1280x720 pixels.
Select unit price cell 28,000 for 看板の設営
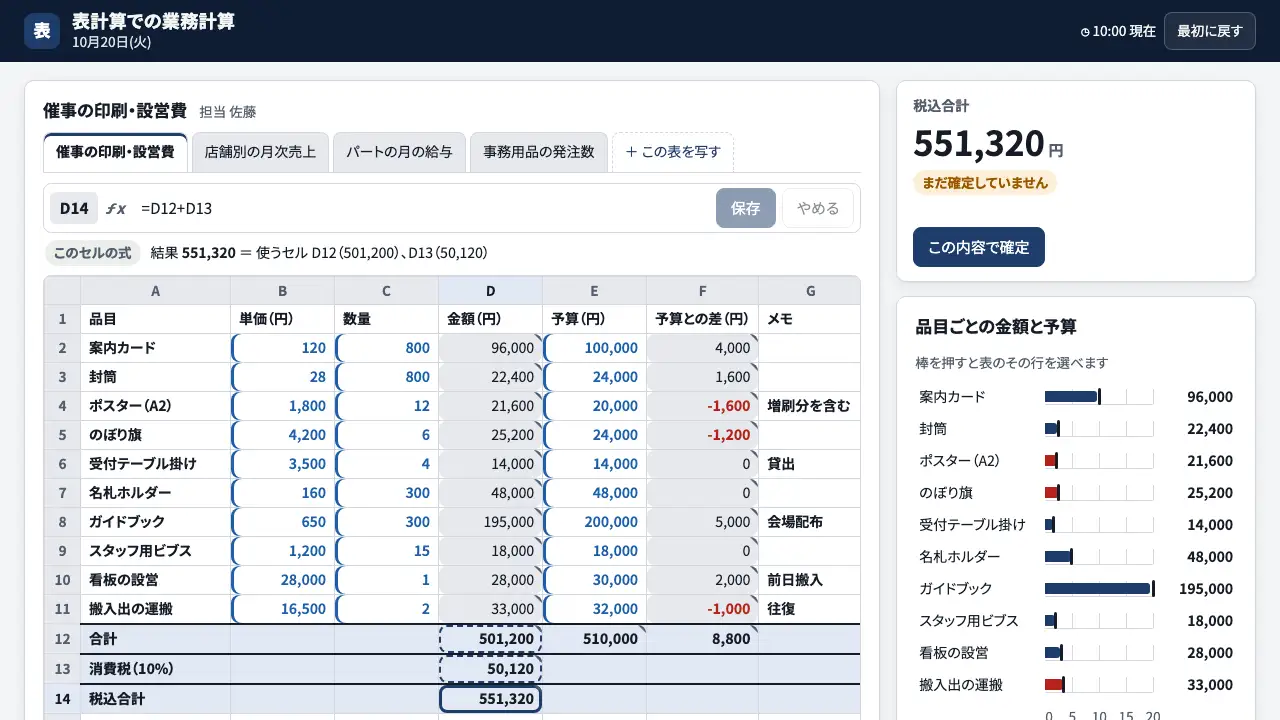(x=283, y=580)
